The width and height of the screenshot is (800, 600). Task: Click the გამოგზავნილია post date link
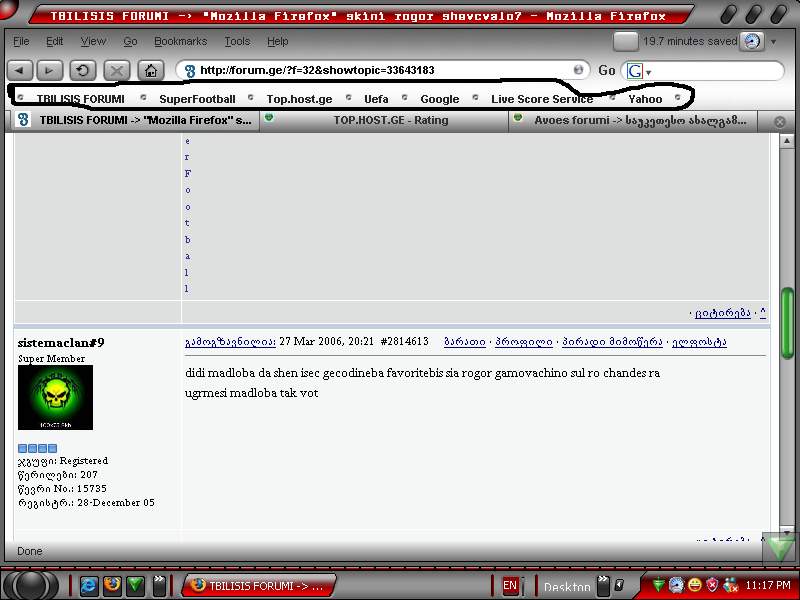(230, 342)
